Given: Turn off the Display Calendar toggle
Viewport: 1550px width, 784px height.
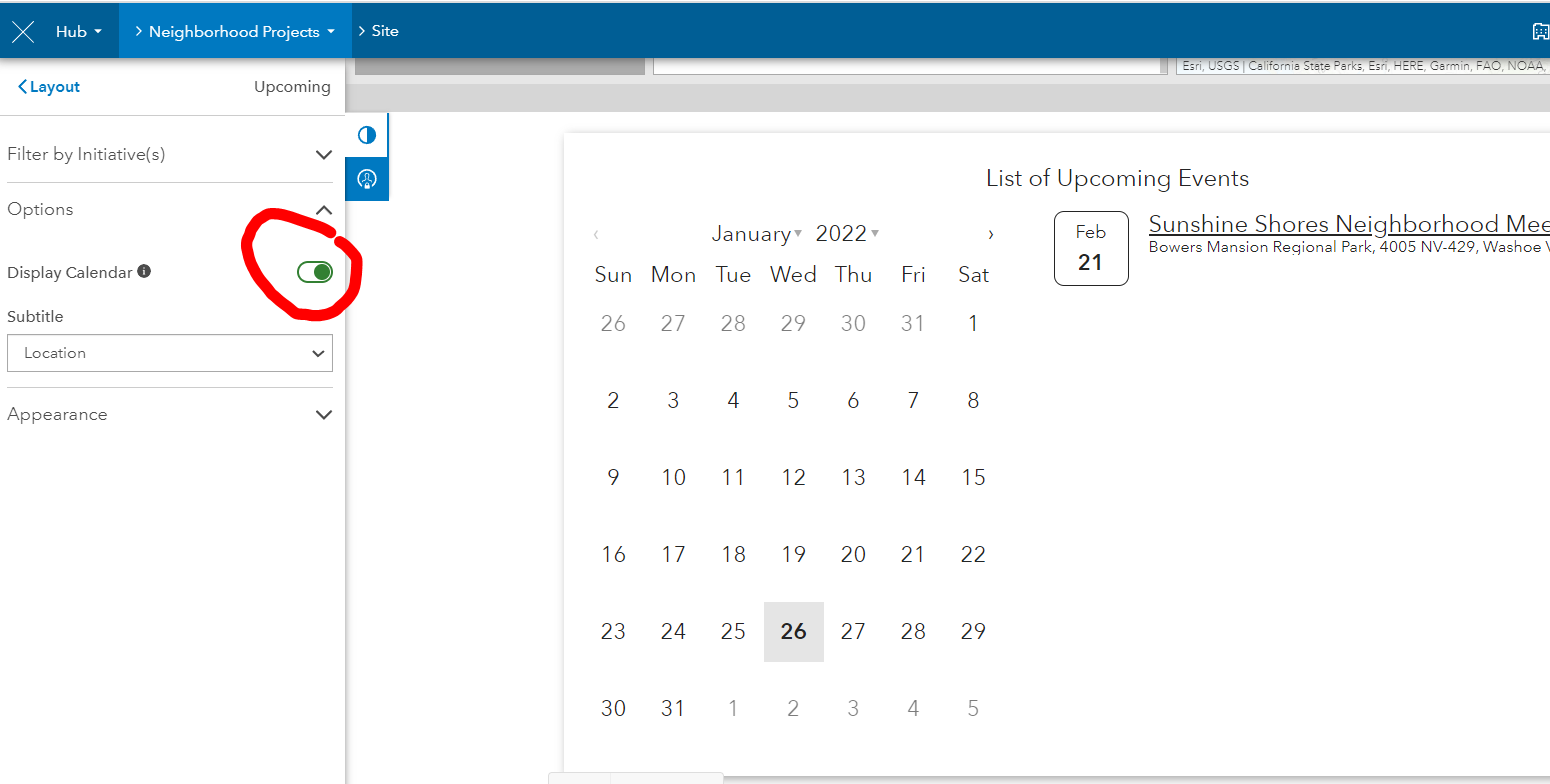Looking at the screenshot, I should click(x=315, y=272).
